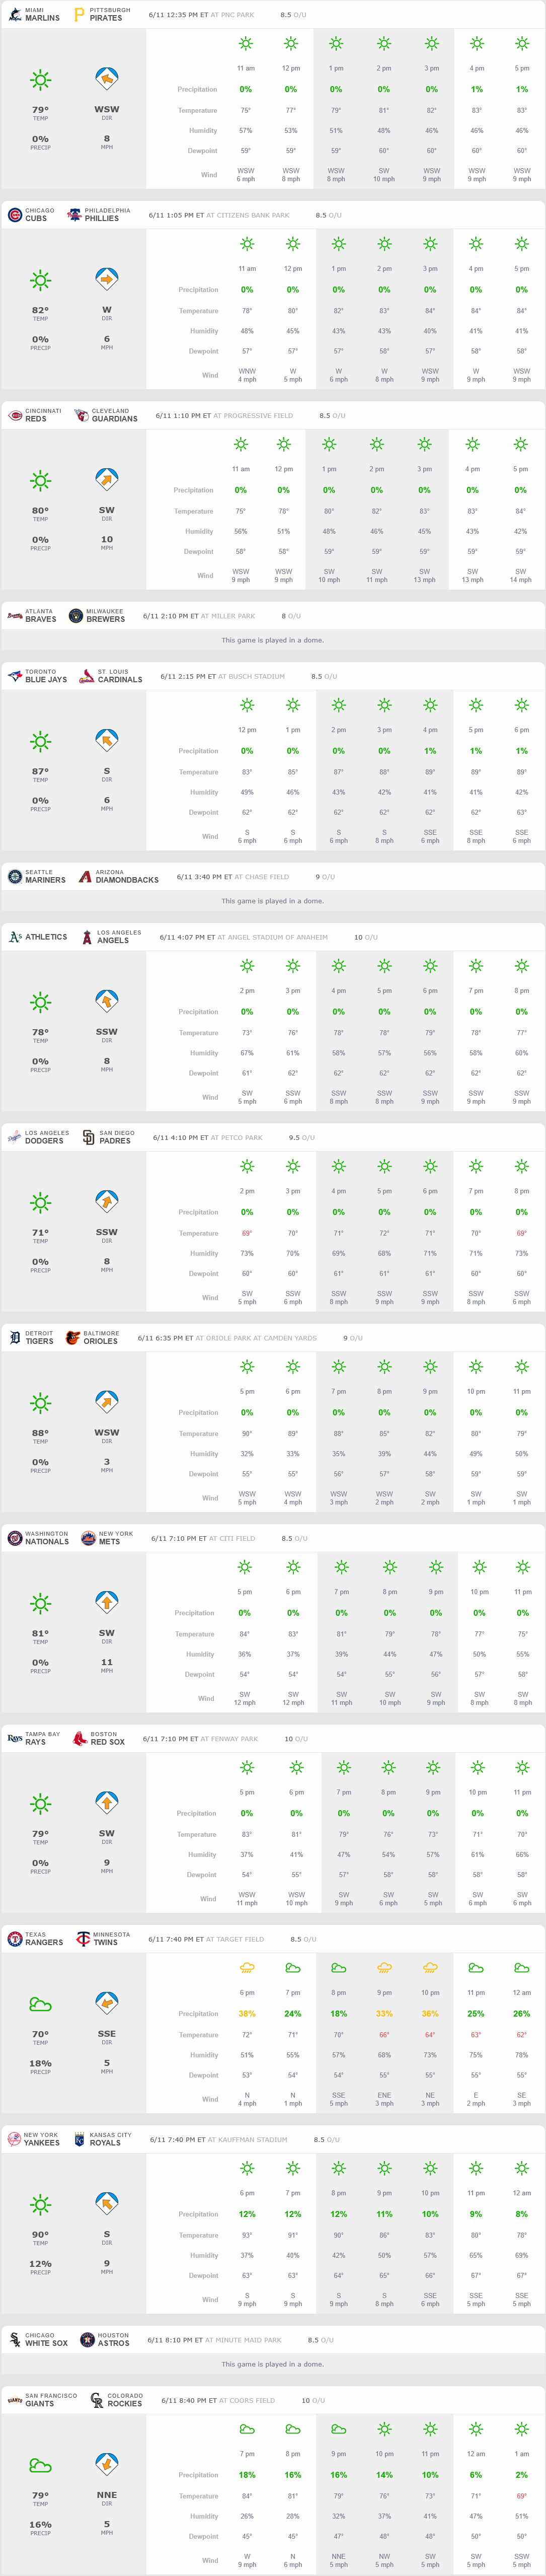The height and width of the screenshot is (2576, 546).
Task: Click the Miami Marlins team logo
Action: coord(15,15)
